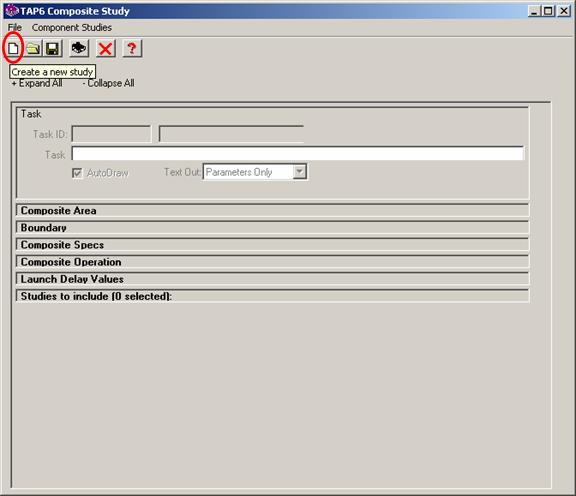Click the white Task description field
This screenshot has width=576, height=496.
tap(298, 154)
